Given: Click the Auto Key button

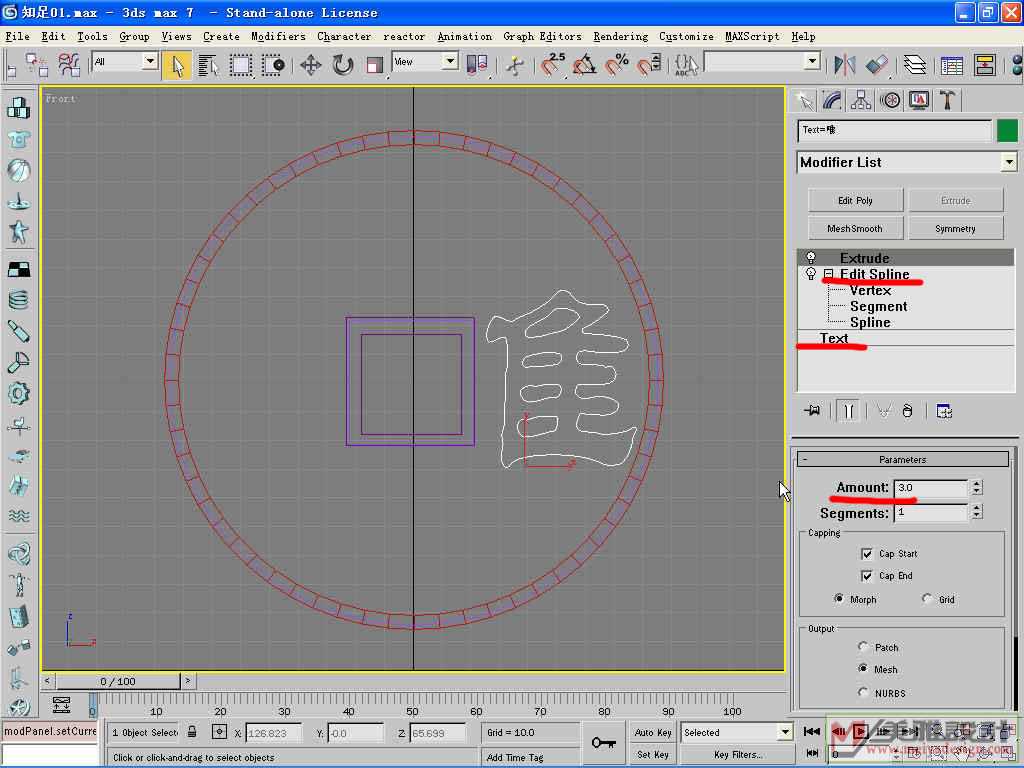Looking at the screenshot, I should (651, 732).
